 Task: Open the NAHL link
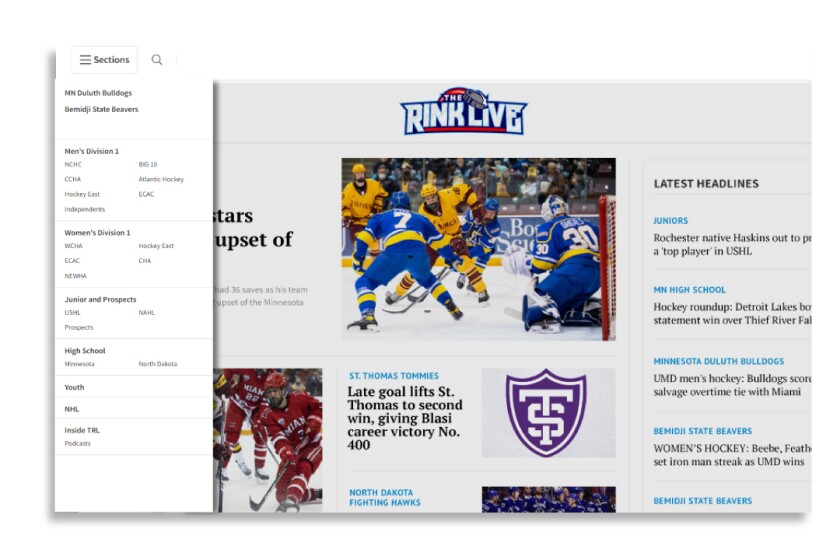coord(147,312)
